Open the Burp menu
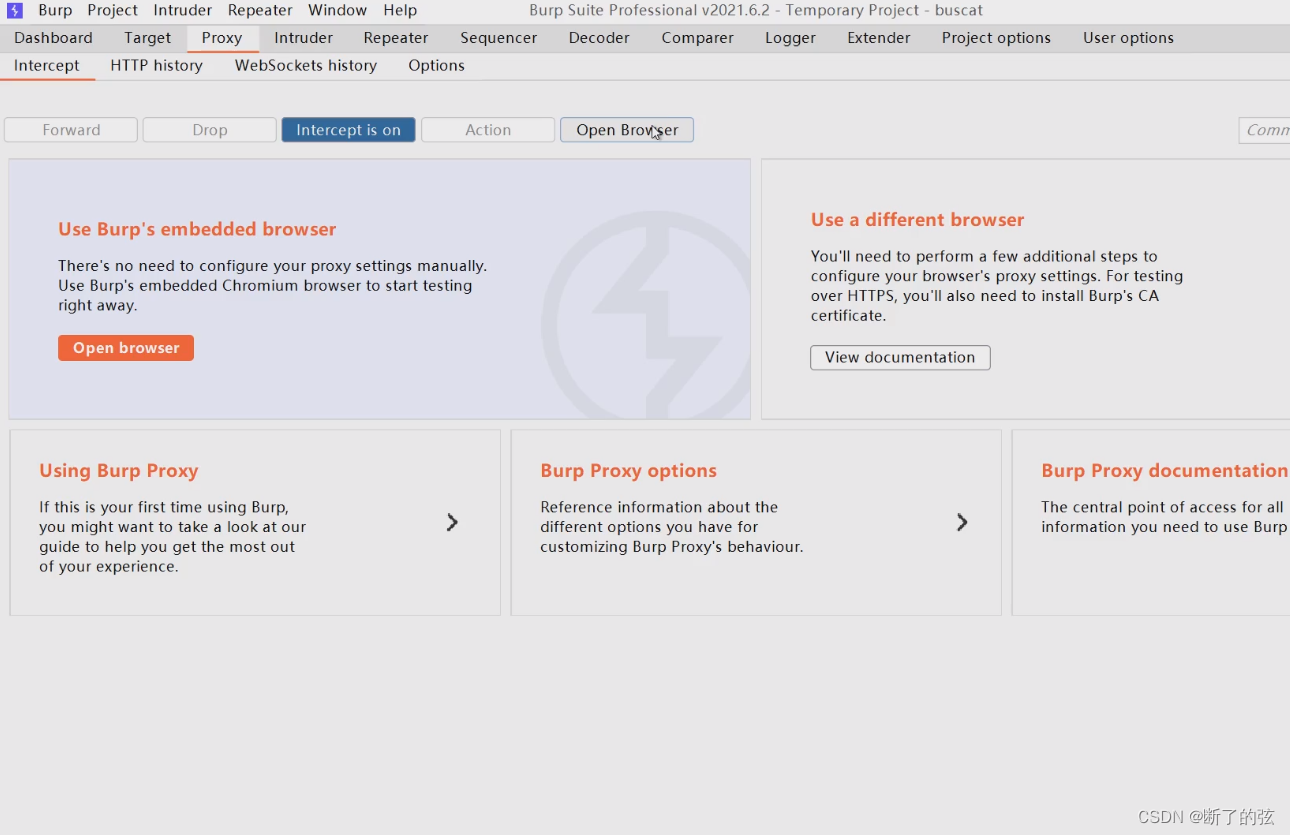 pos(55,10)
